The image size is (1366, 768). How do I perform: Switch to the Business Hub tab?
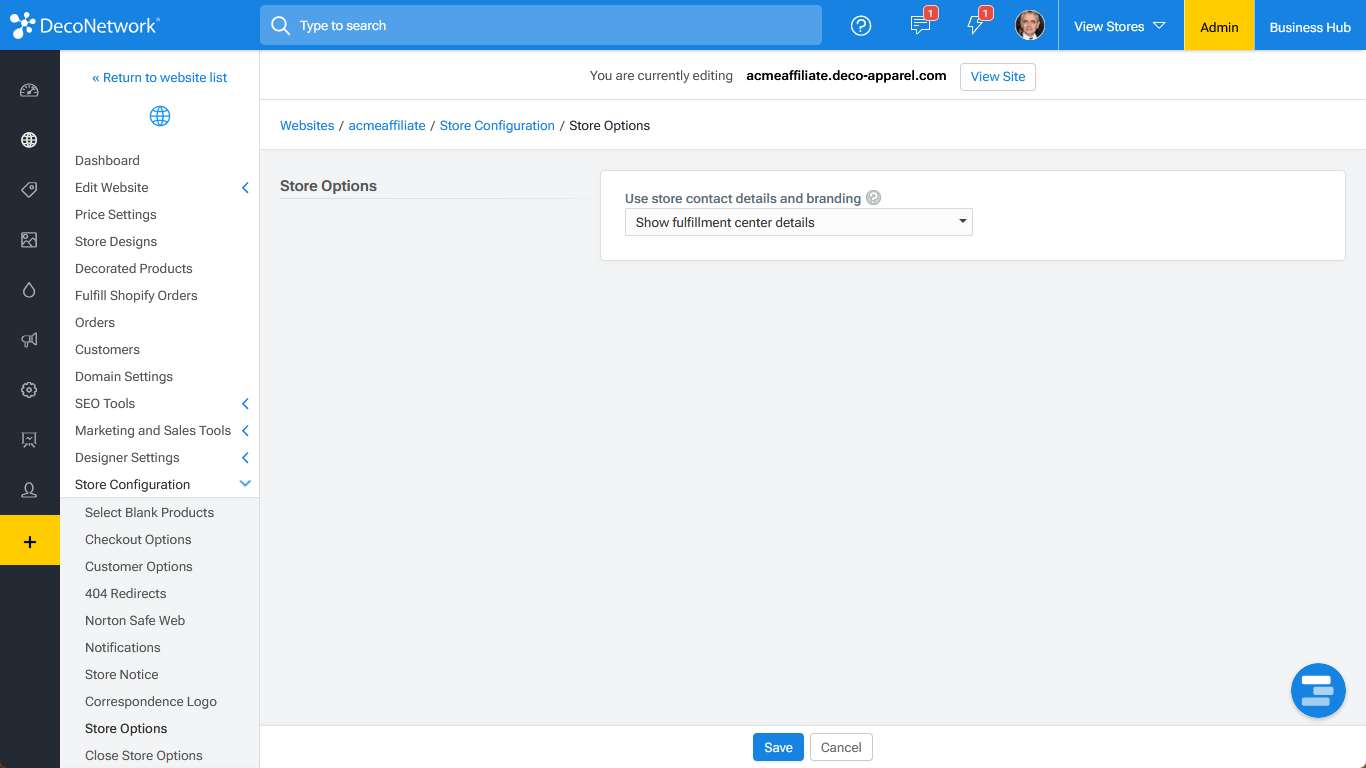pos(1309,26)
